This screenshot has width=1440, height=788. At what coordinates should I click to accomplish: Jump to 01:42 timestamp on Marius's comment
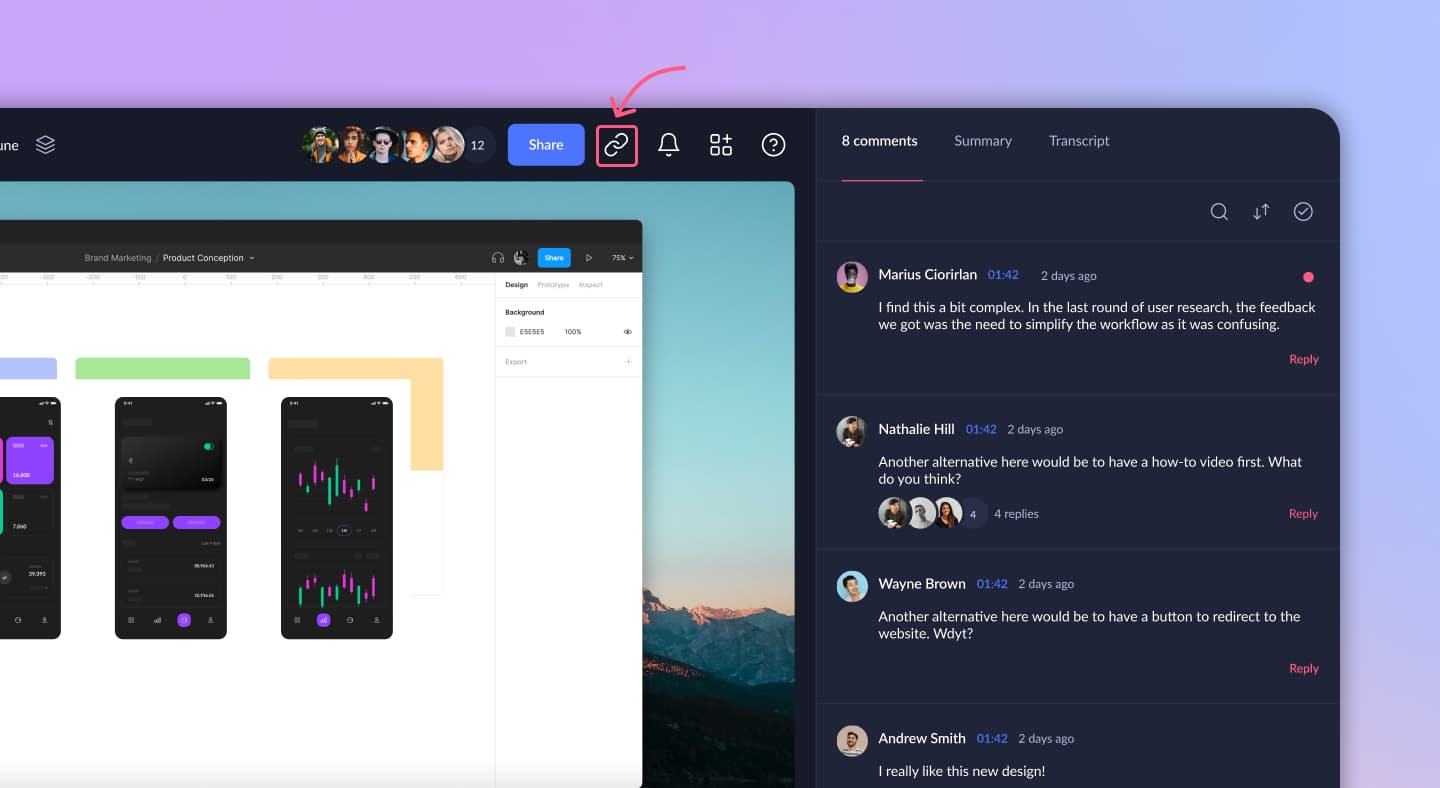[1003, 275]
